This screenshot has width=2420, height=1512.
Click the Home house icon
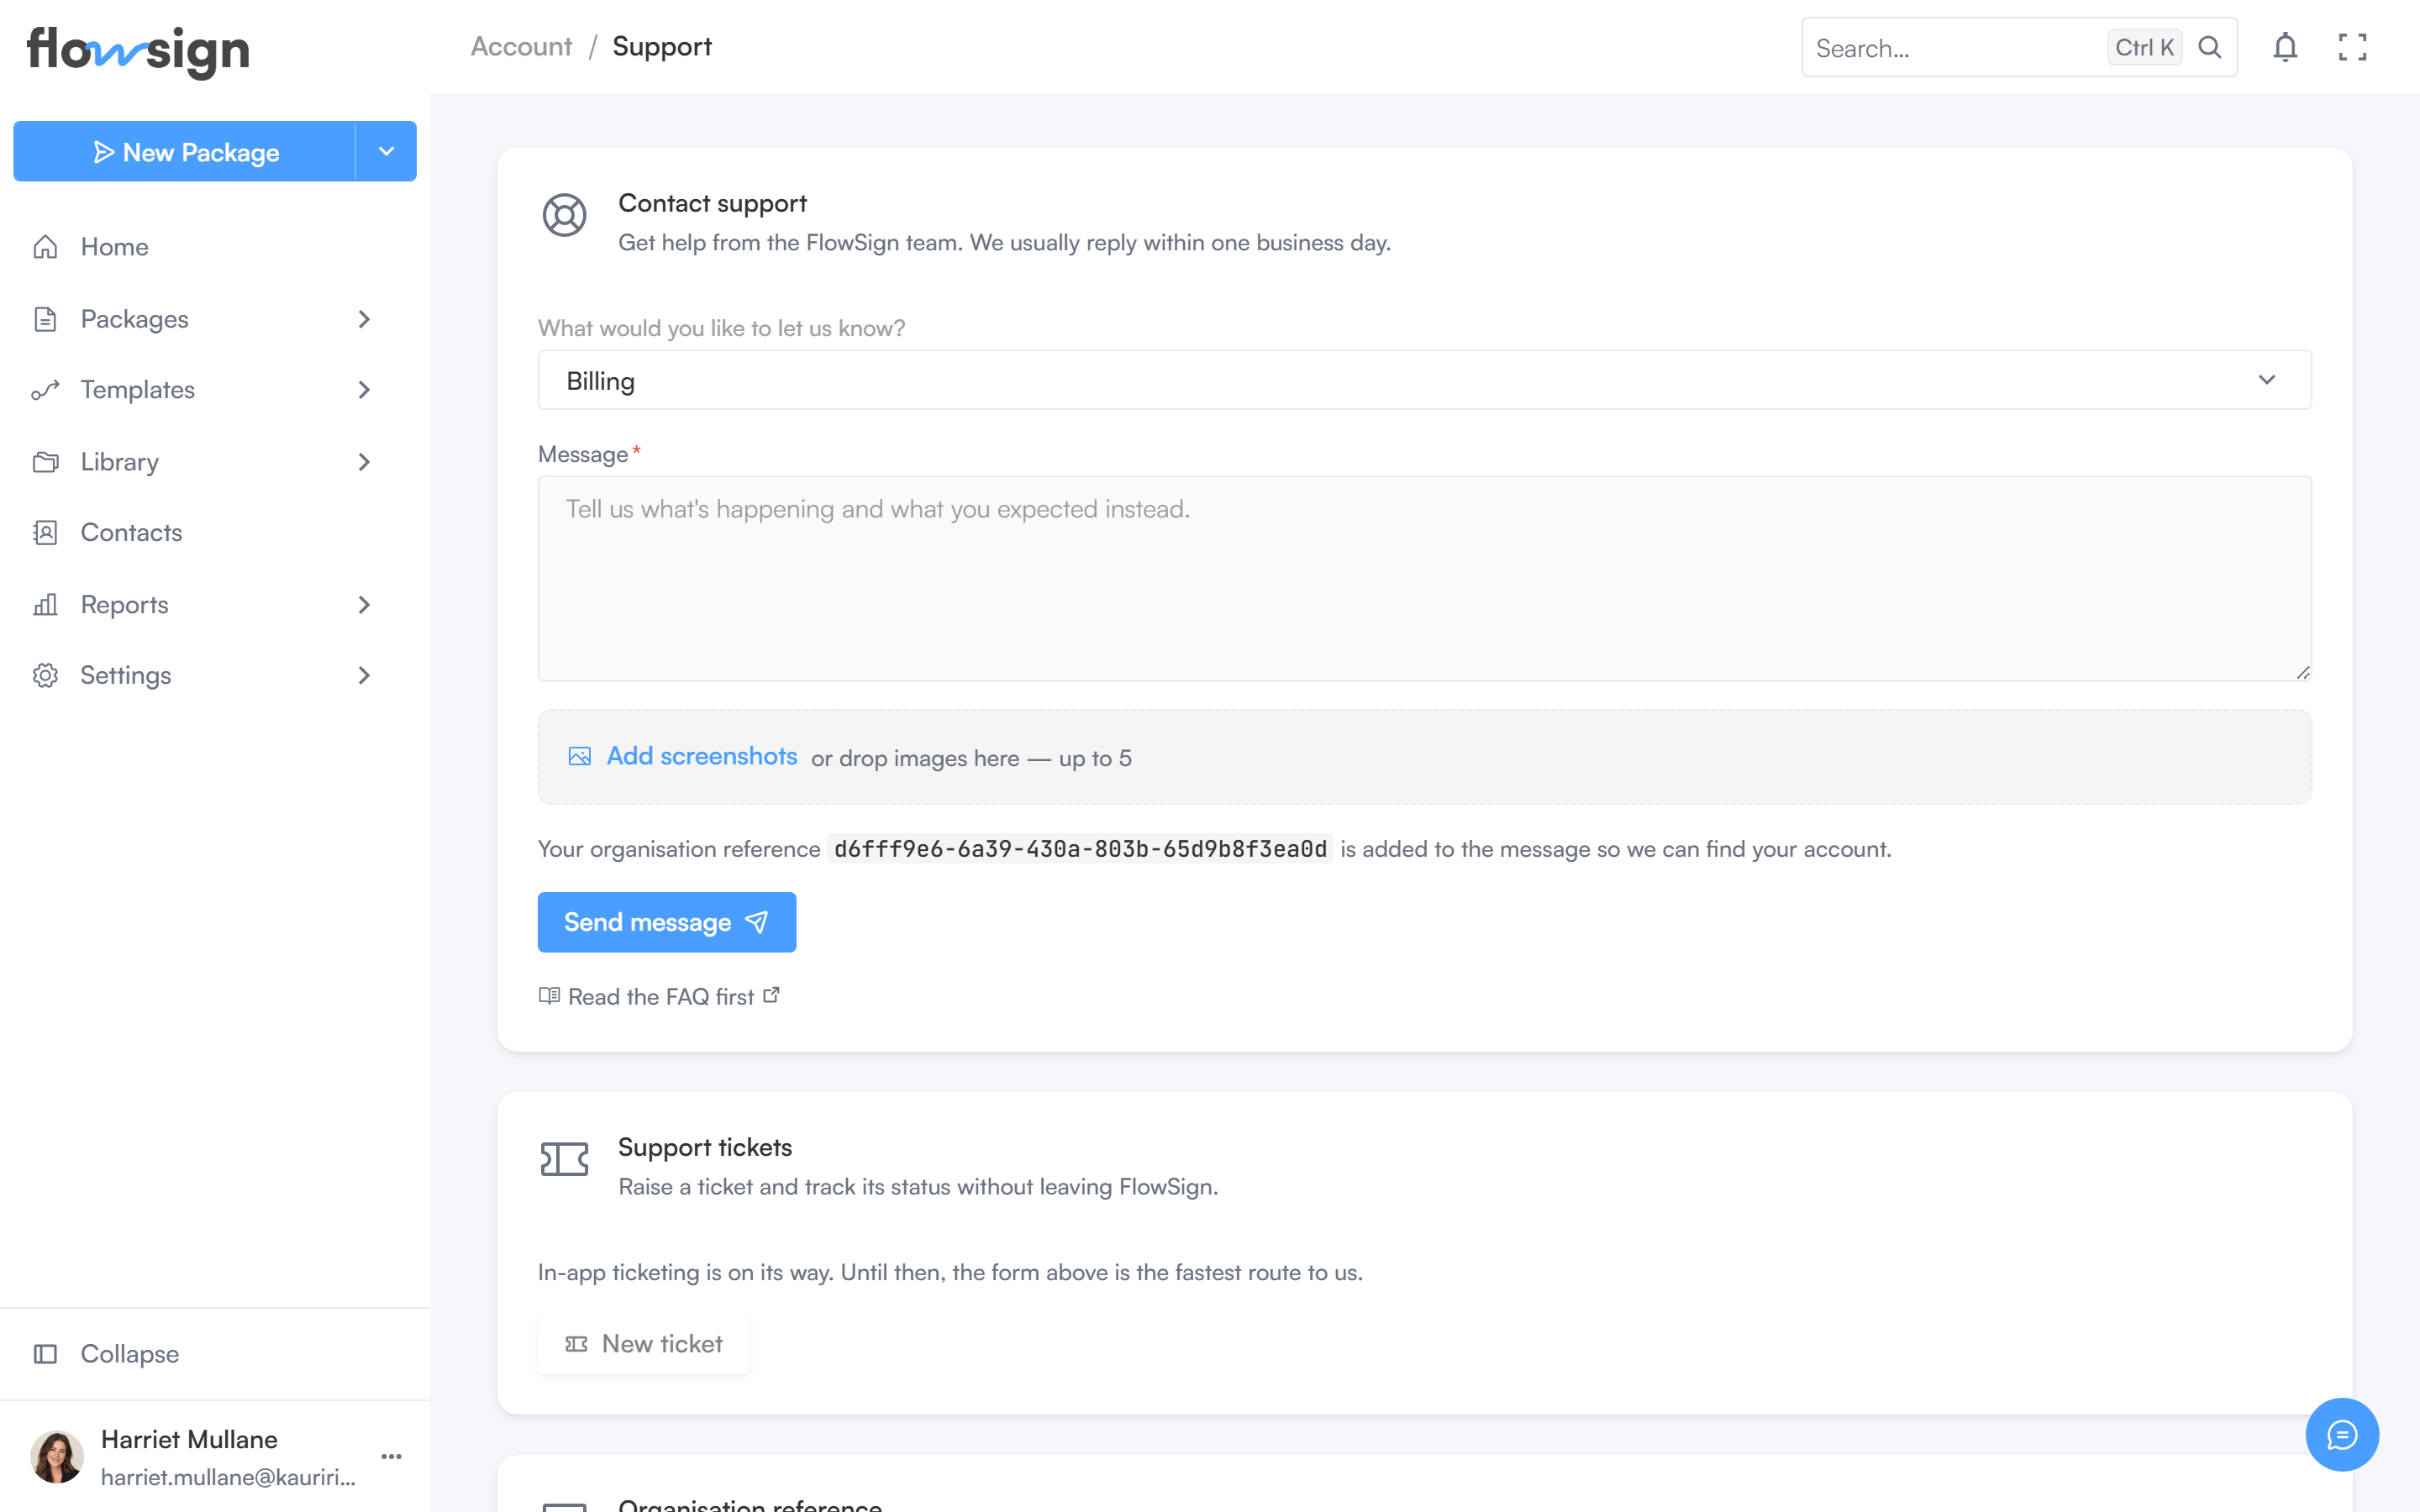click(45, 246)
